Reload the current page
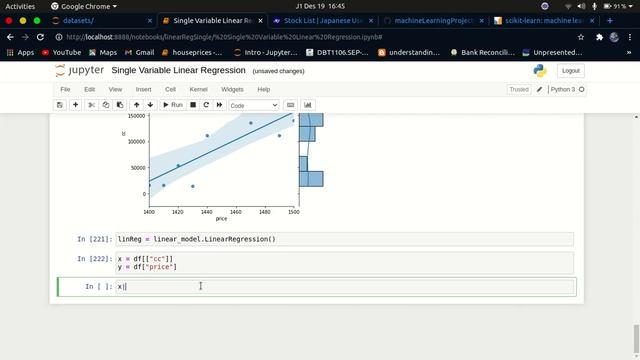Screen dimensions: 640x360 tap(40, 37)
